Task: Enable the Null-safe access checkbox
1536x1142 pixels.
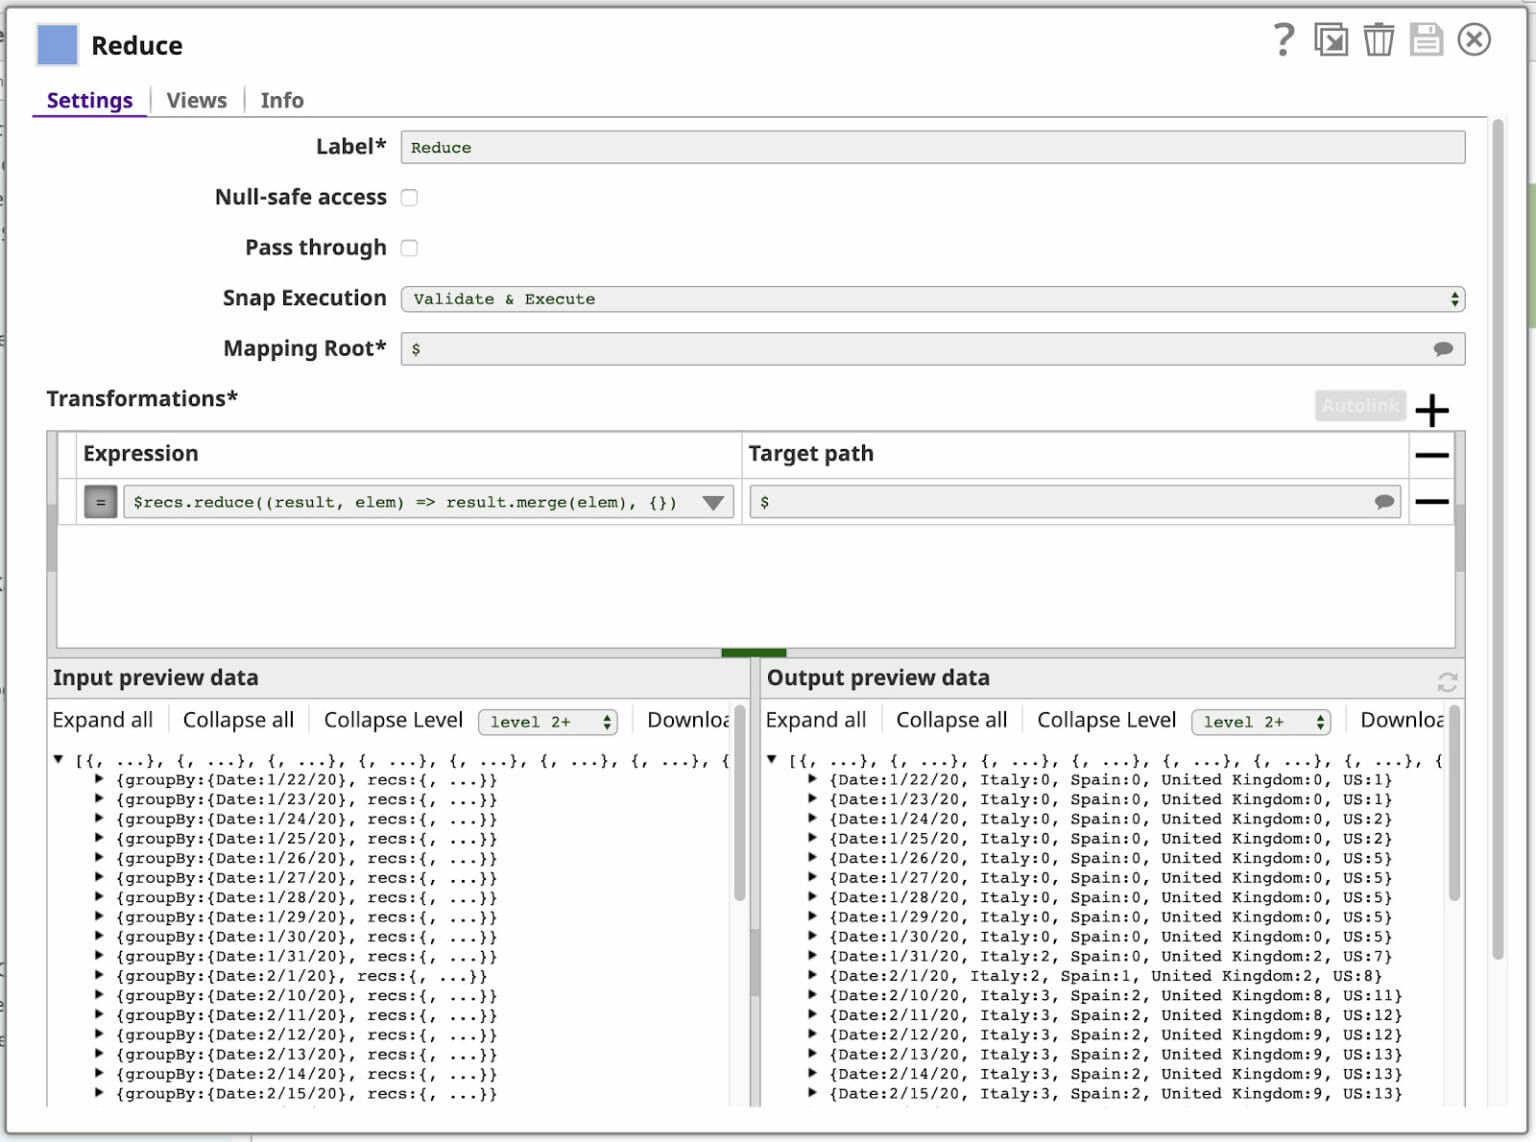Action: pyautogui.click(x=409, y=197)
